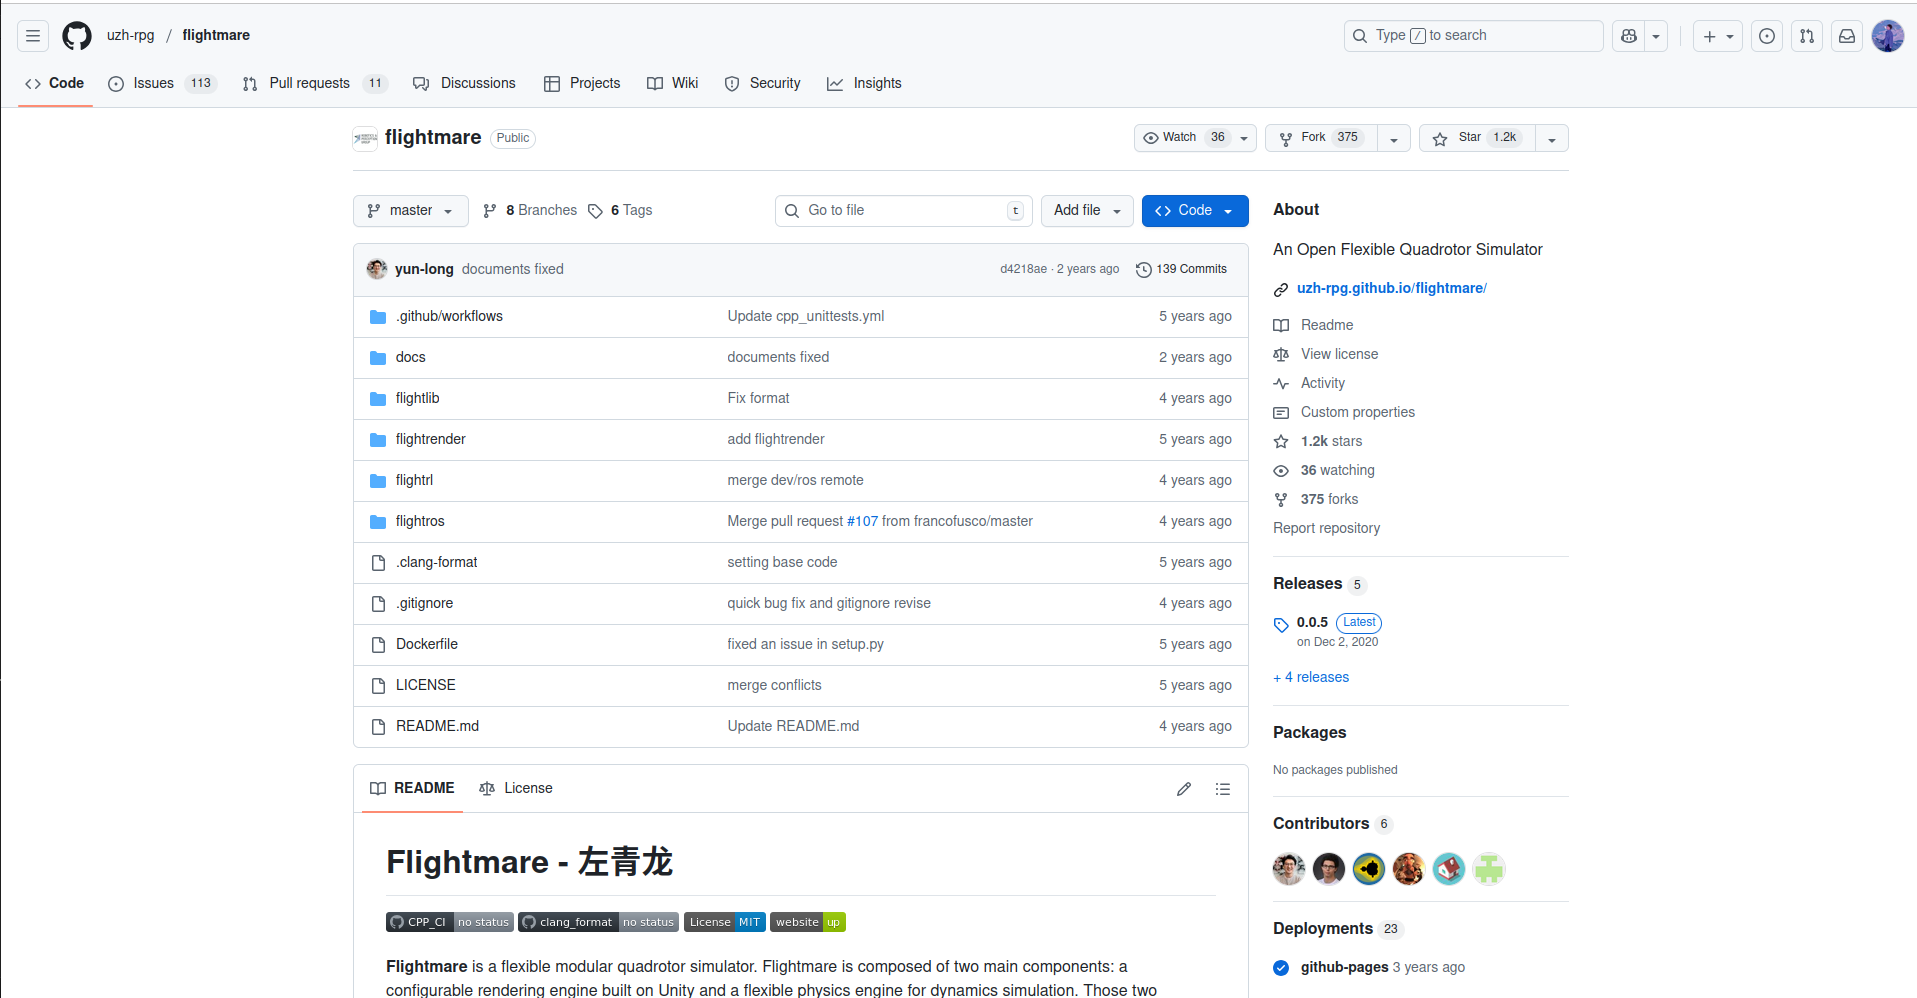Open the Wiki tab
The width and height of the screenshot is (1917, 998).
(x=673, y=83)
